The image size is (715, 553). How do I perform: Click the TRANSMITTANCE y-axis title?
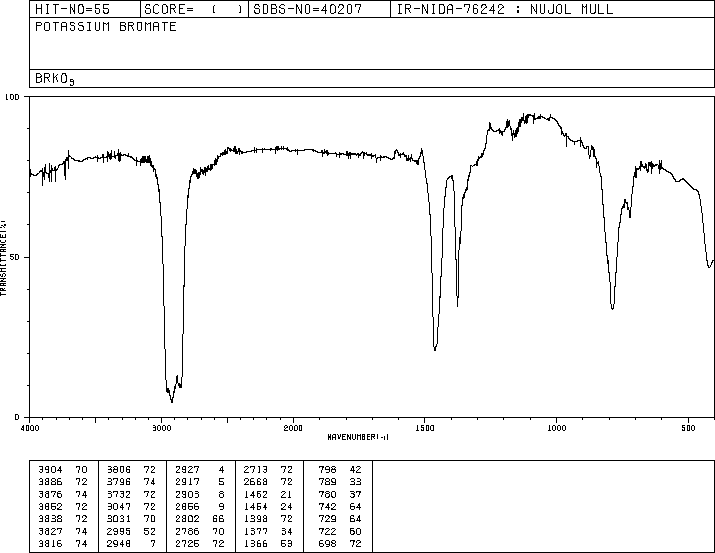point(3,258)
